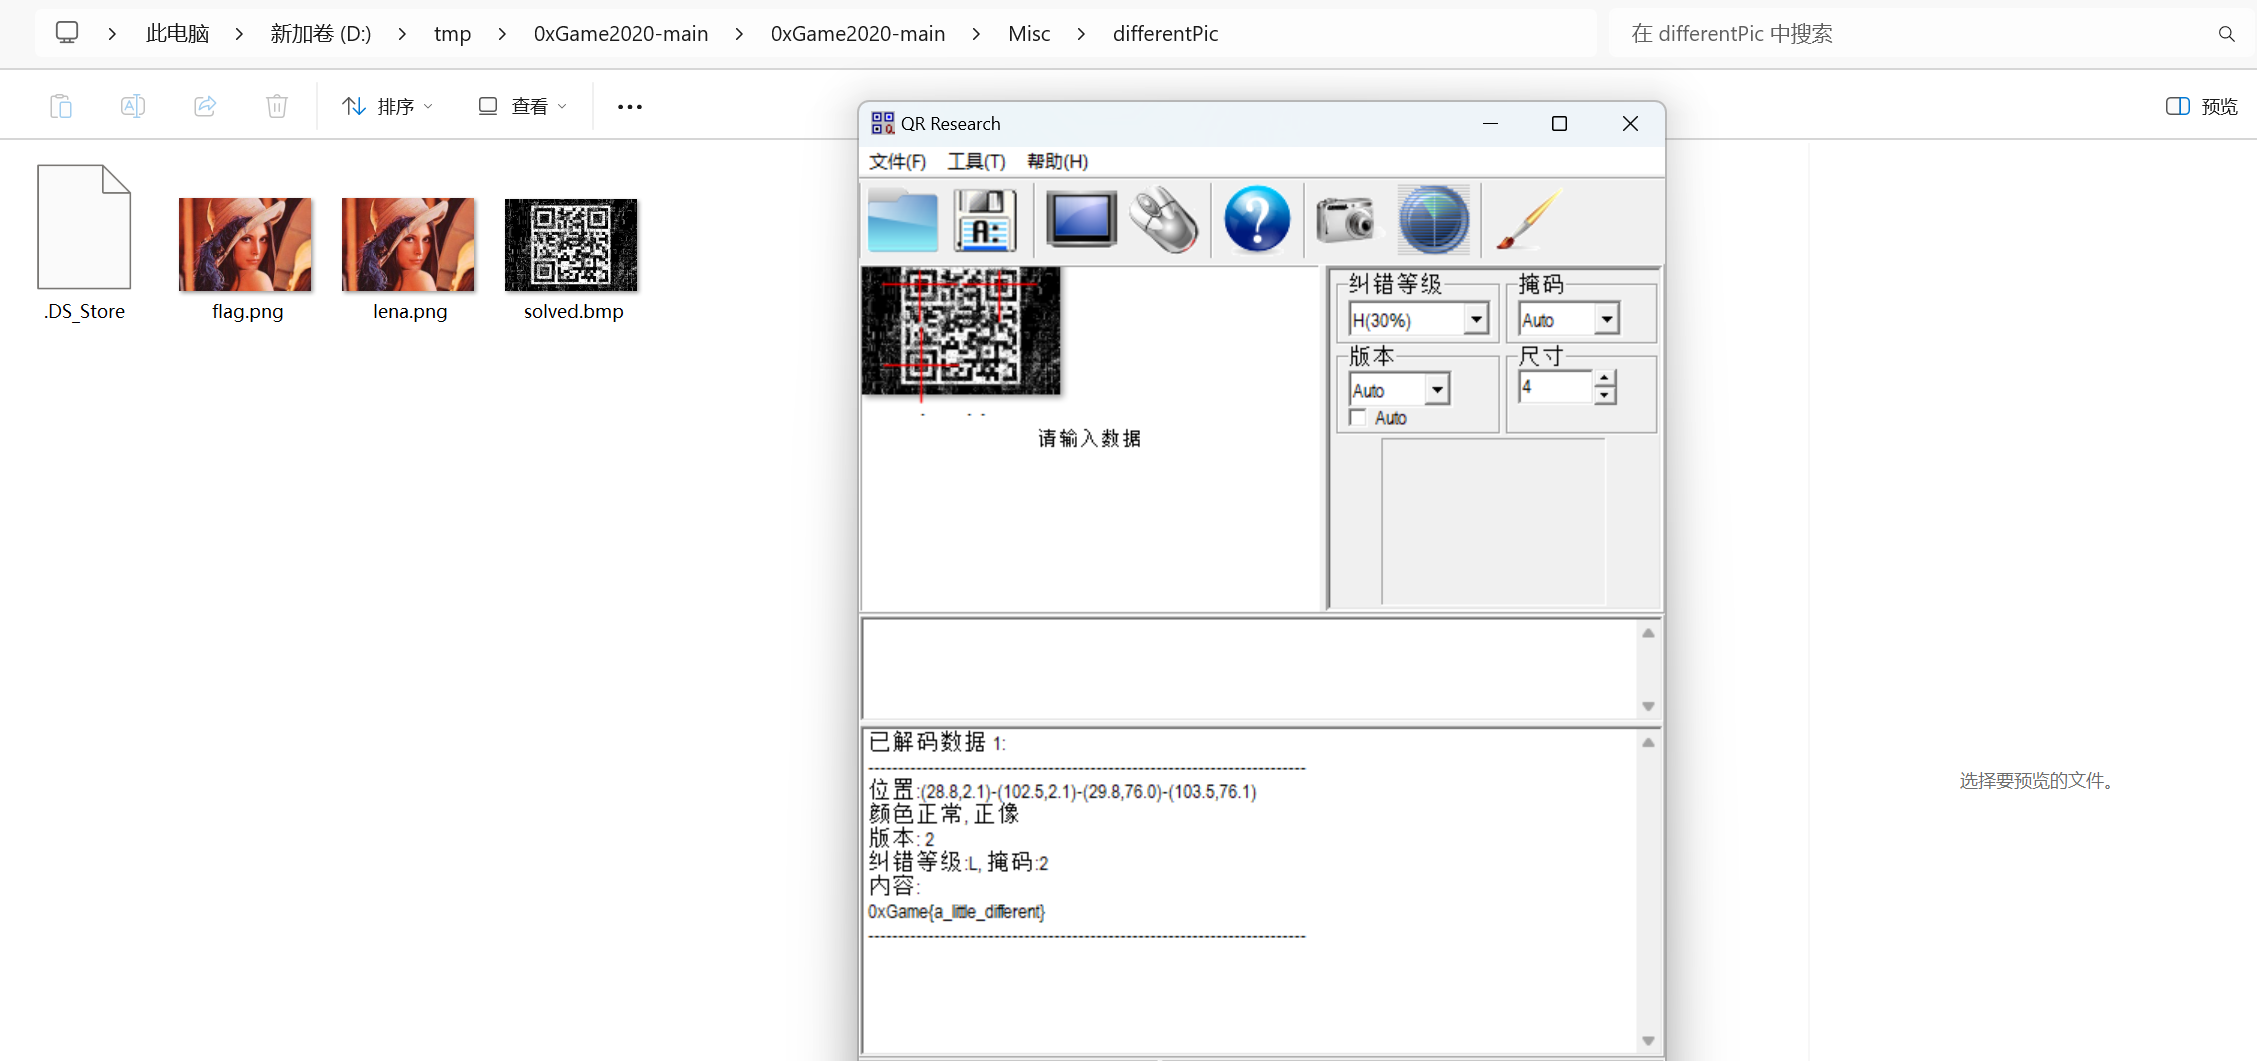Screen dimensions: 2257x1061
Task: Open the 查看 view dropdown
Action: 522,106
